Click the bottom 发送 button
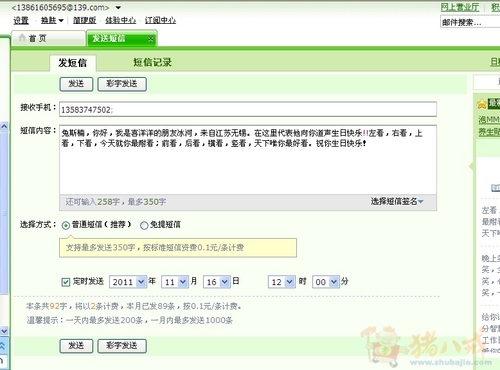 click(76, 346)
